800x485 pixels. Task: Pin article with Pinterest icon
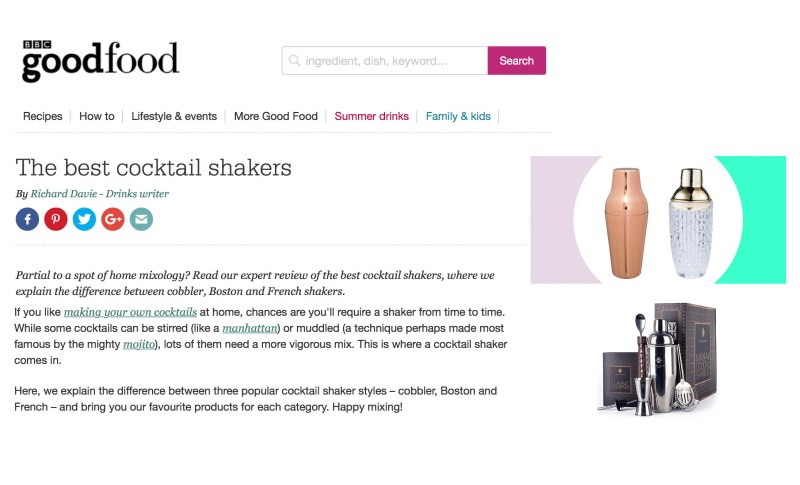pyautogui.click(x=56, y=219)
